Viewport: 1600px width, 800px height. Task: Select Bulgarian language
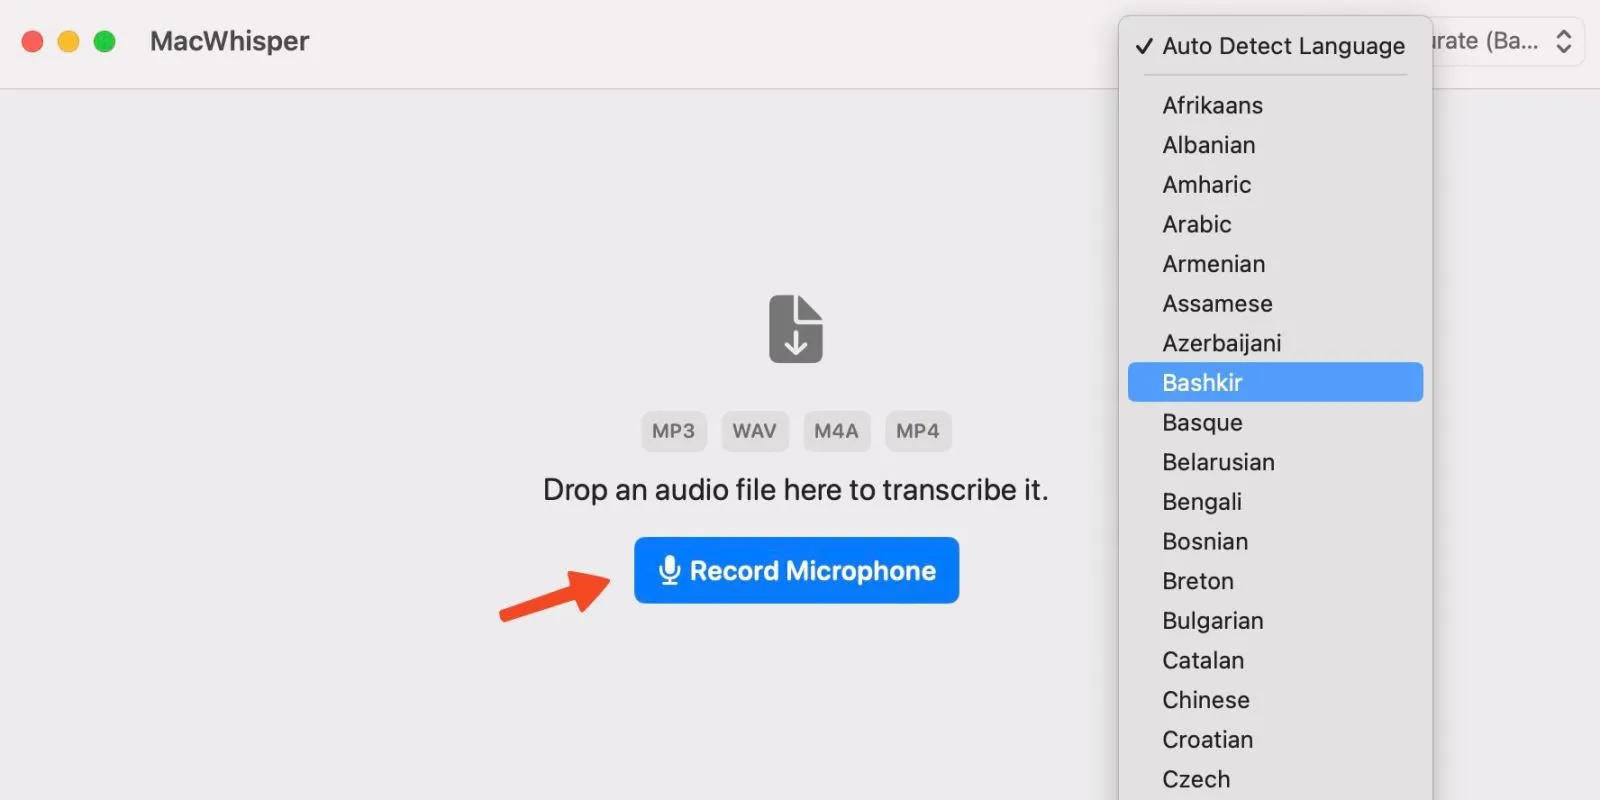tap(1275, 621)
